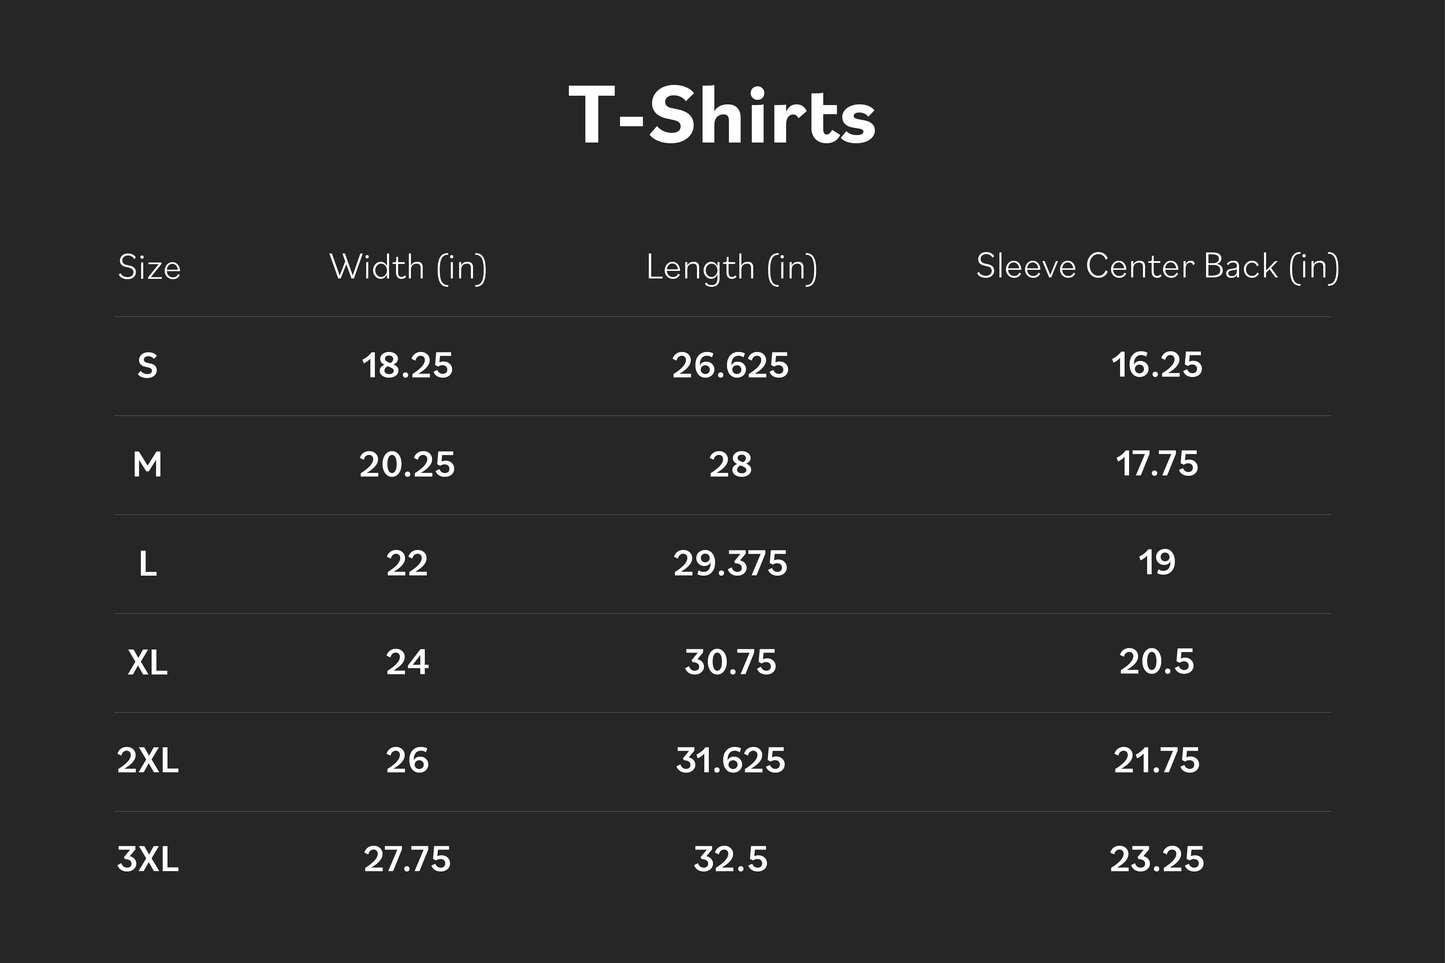
Task: Click the 18.25 width value
Action: coord(407,366)
